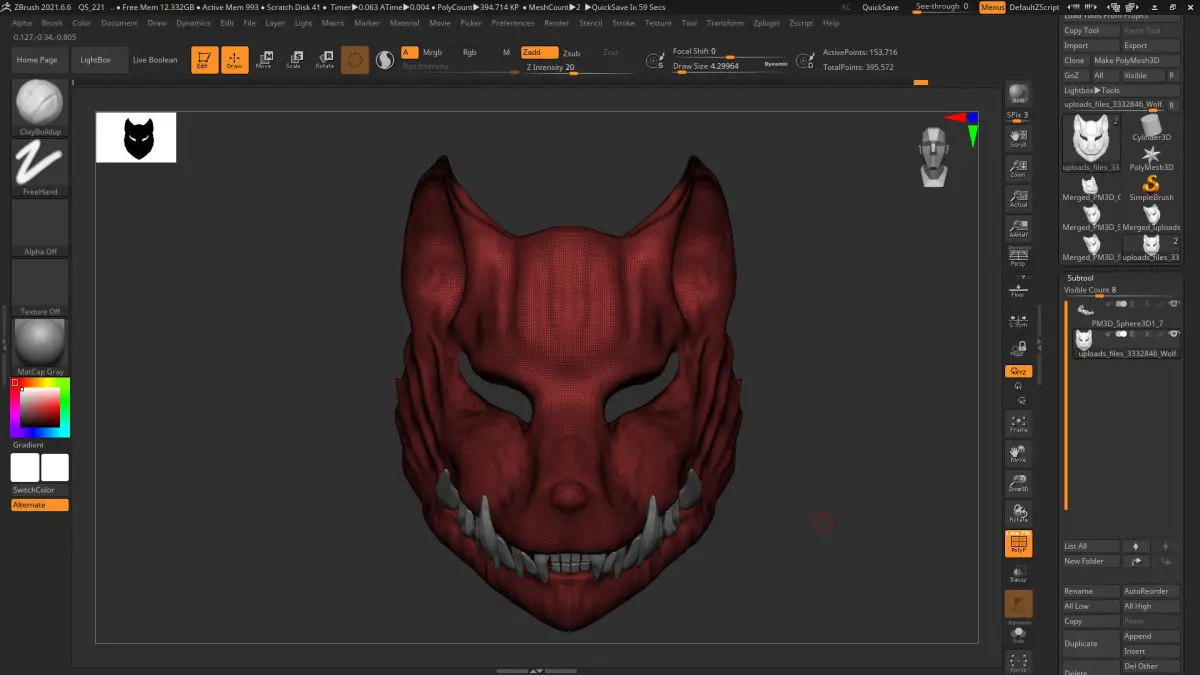The height and width of the screenshot is (675, 1200).
Task: Select the Cylinder3D tool
Action: (x=1151, y=128)
